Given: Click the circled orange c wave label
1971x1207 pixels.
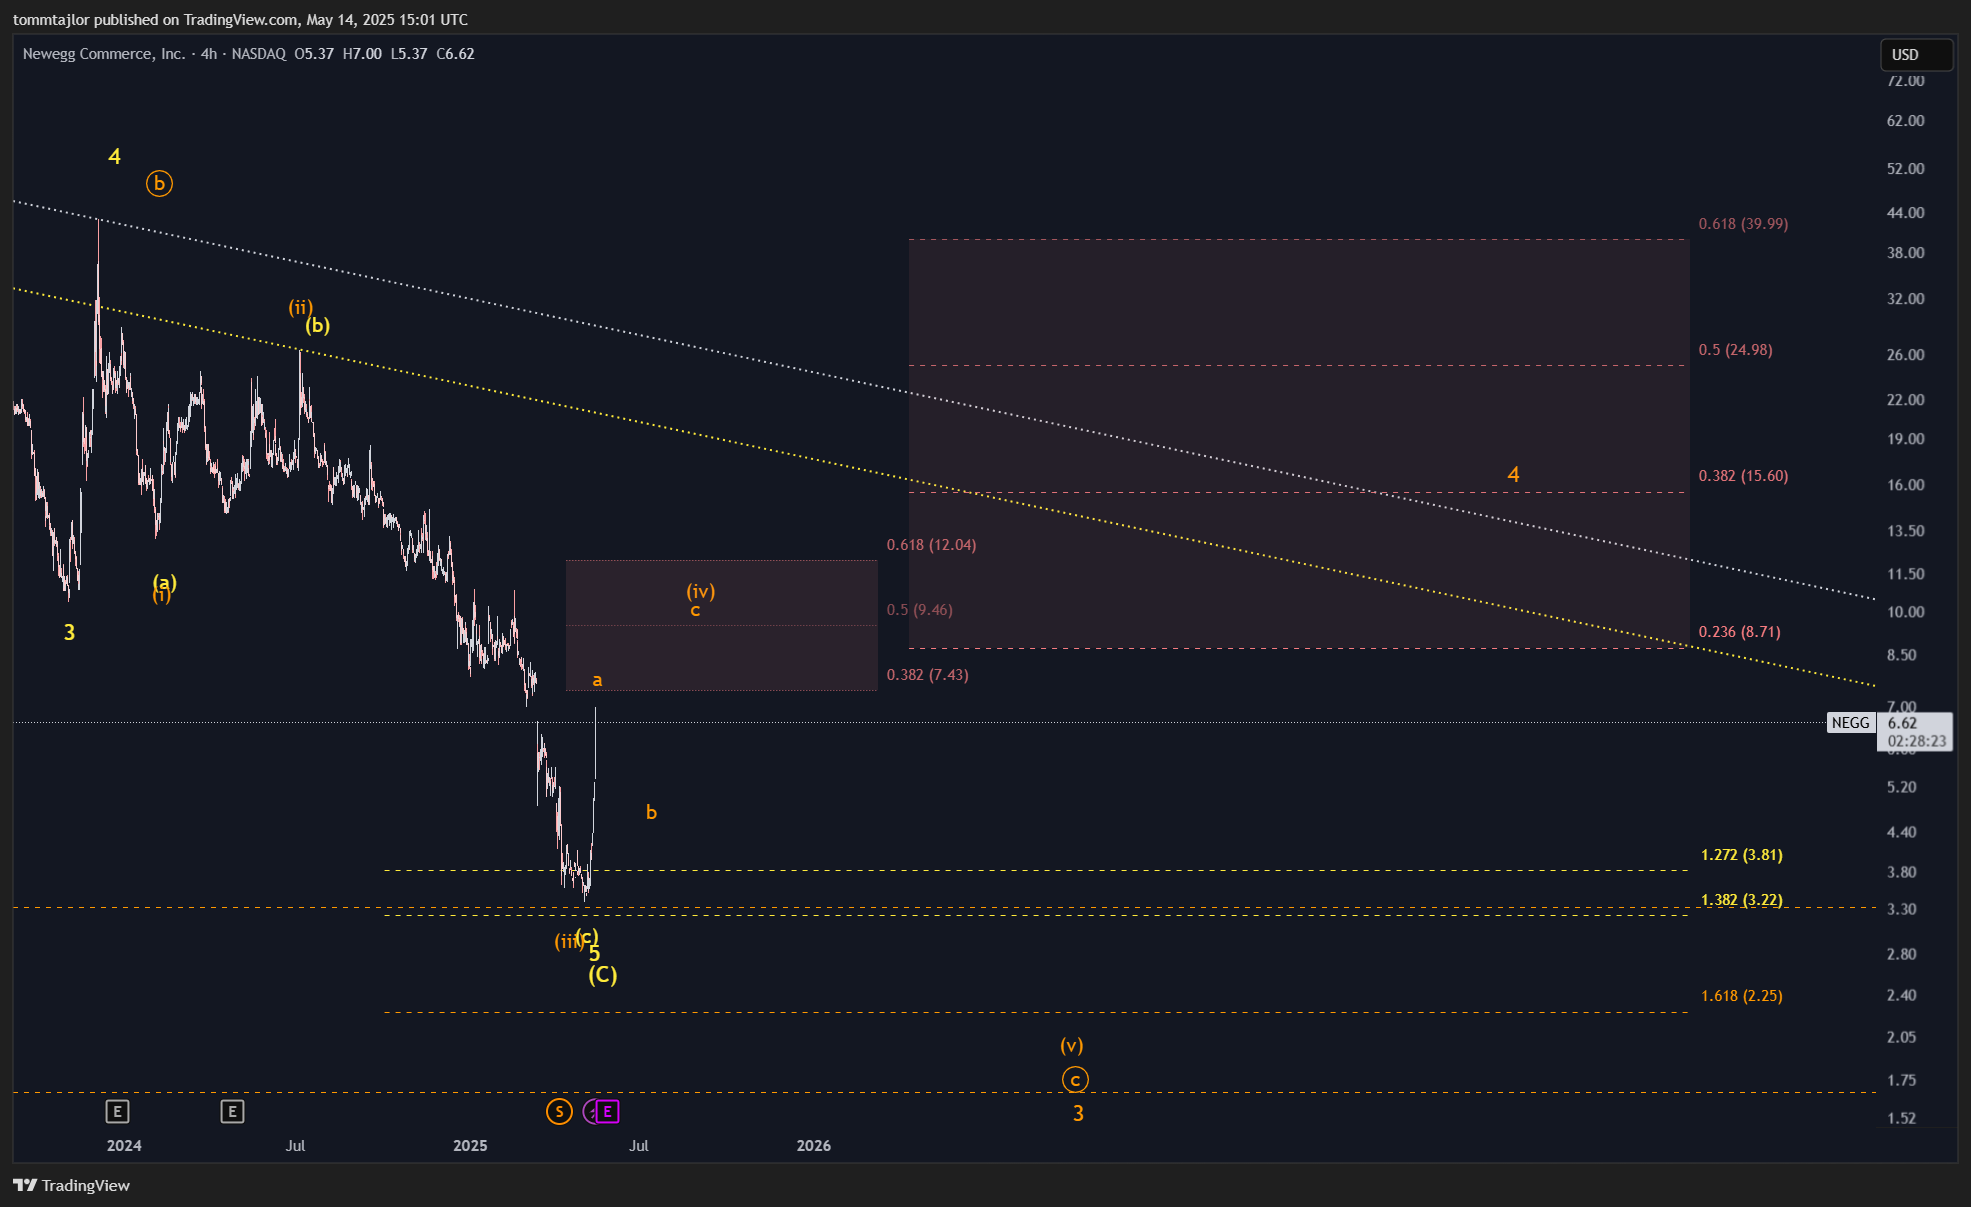Looking at the screenshot, I should (1075, 1080).
